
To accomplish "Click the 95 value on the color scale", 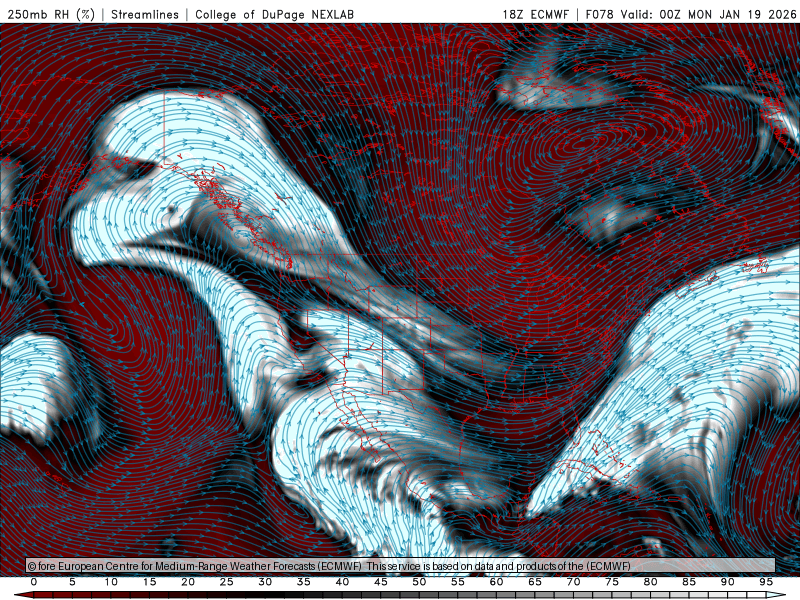I will coord(766,582).
